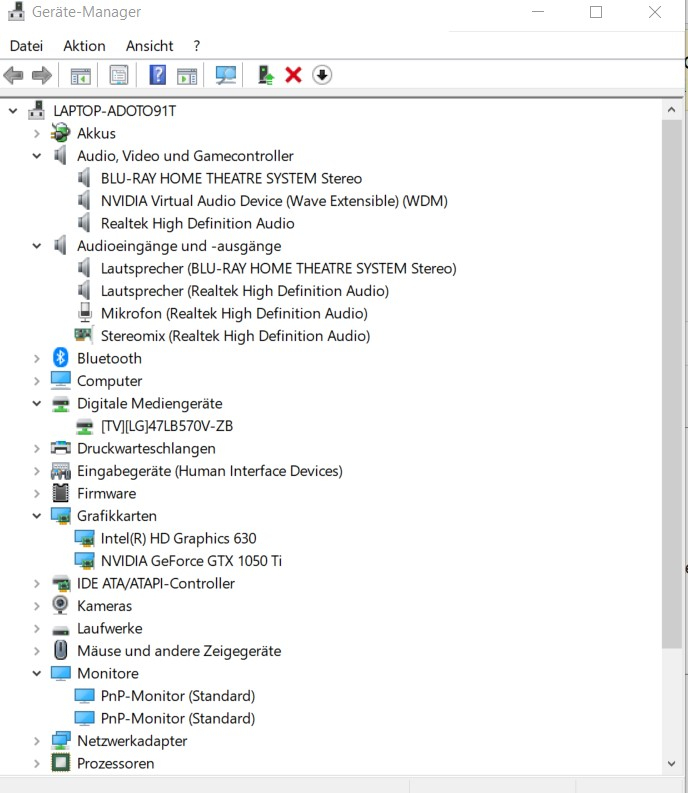Screen dimensions: 688x793
Task: Expand the Kameras category arrow
Action: (36, 606)
